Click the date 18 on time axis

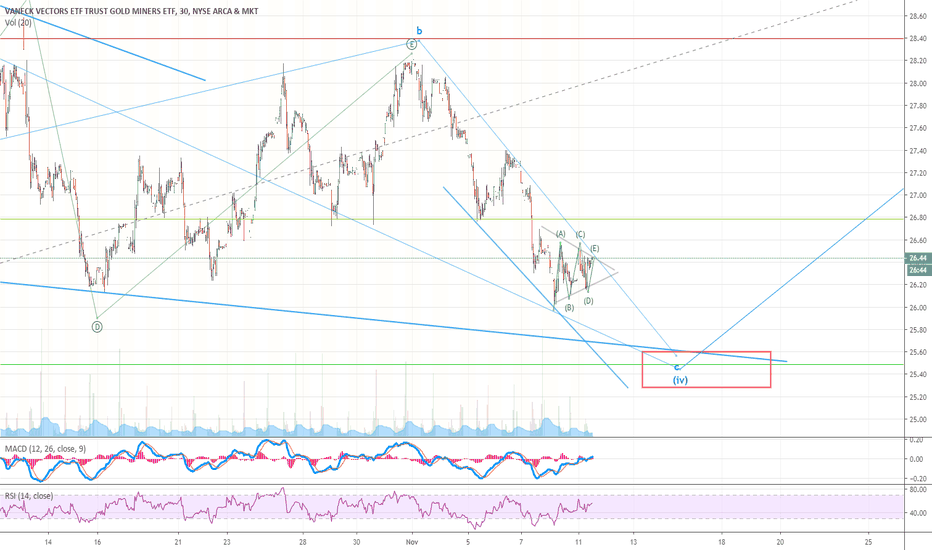pos(722,542)
